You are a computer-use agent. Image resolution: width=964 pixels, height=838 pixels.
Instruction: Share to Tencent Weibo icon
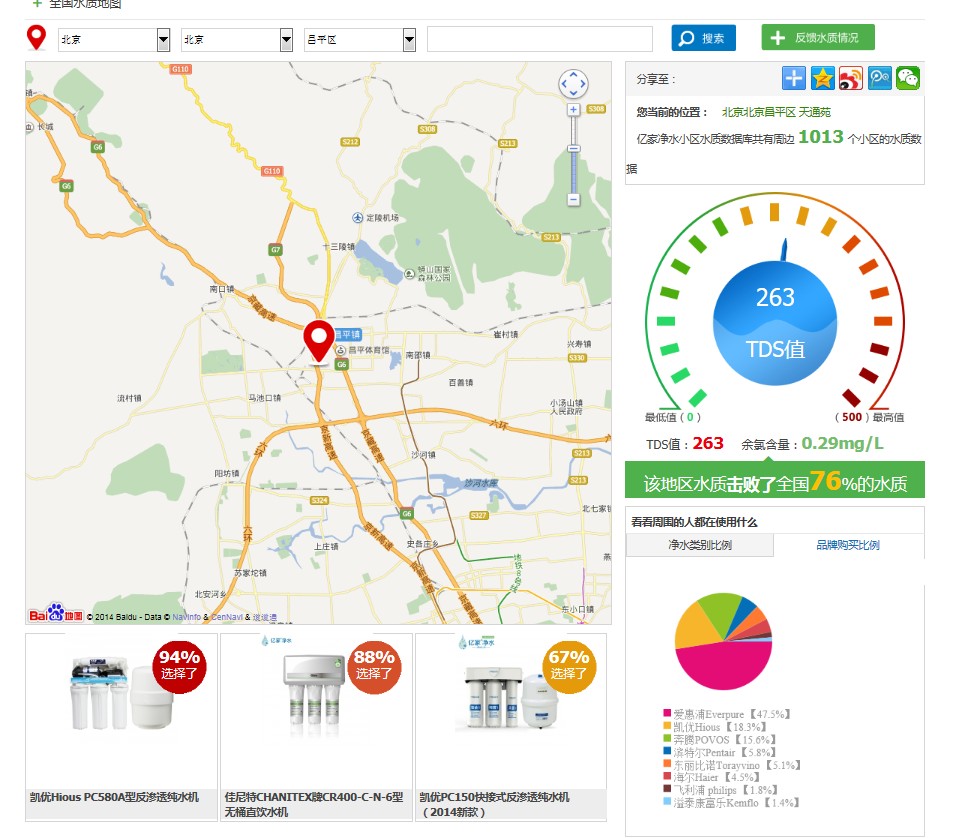click(880, 78)
